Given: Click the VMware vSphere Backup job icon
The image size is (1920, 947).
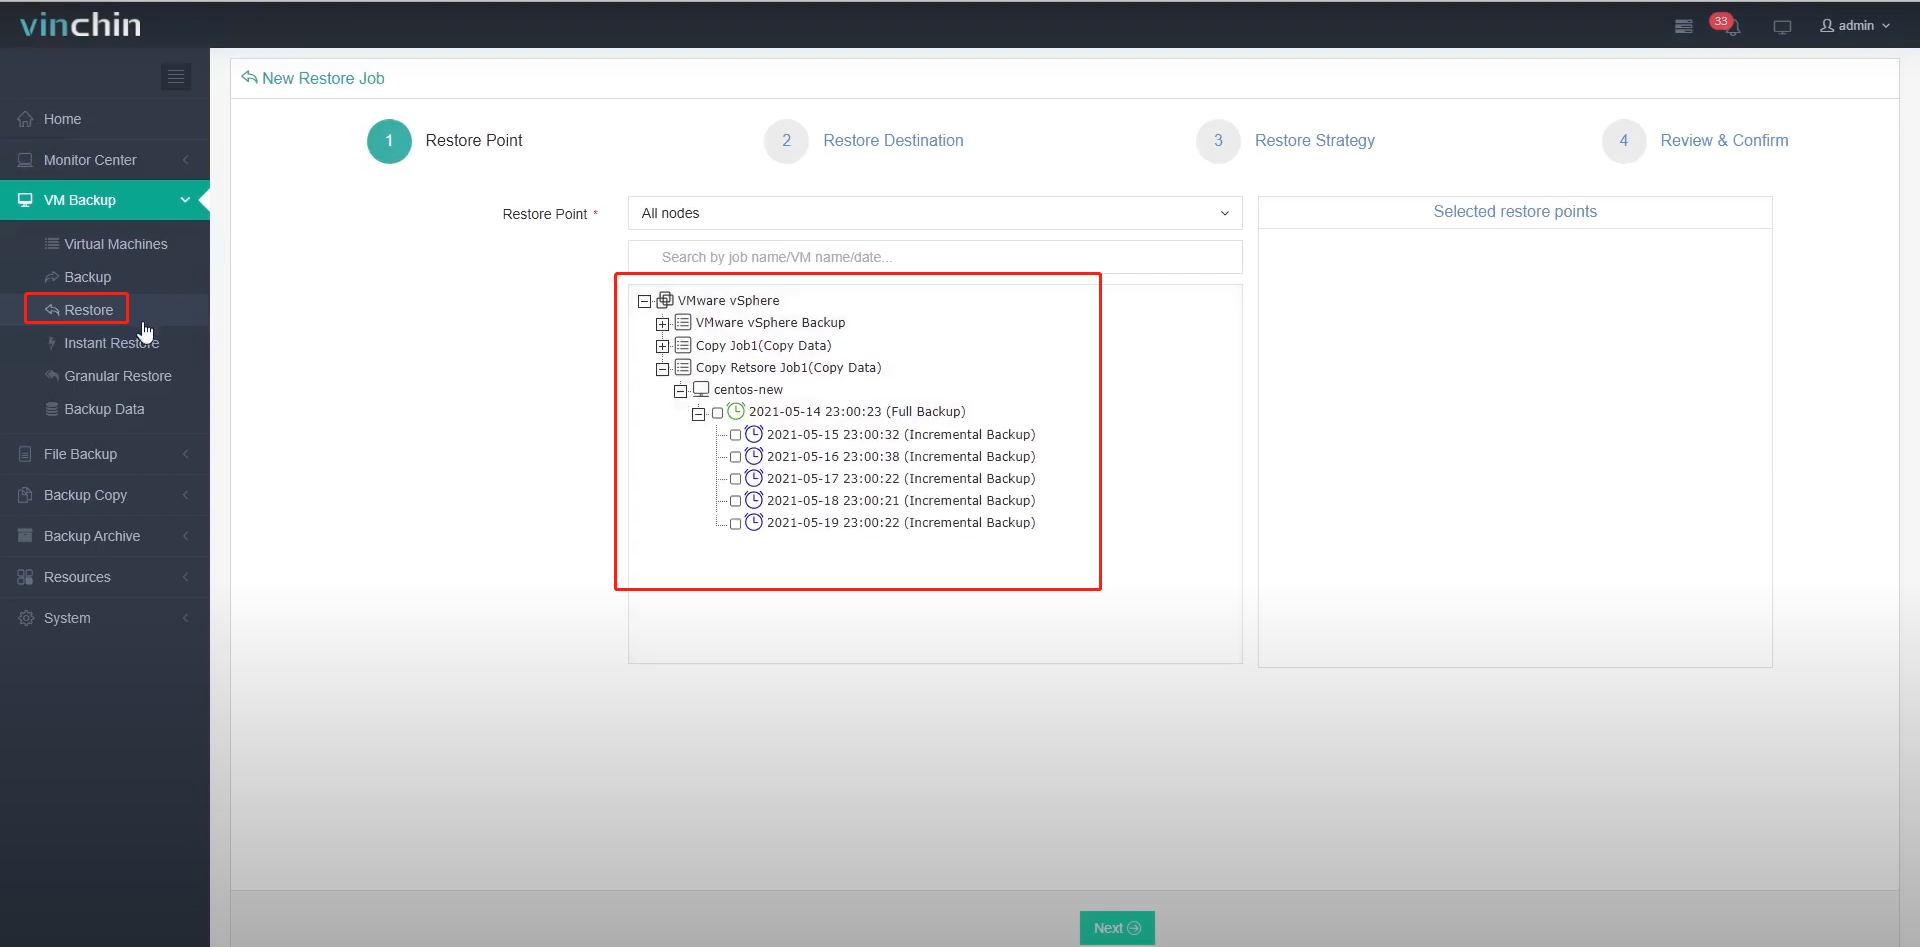Looking at the screenshot, I should pos(683,322).
